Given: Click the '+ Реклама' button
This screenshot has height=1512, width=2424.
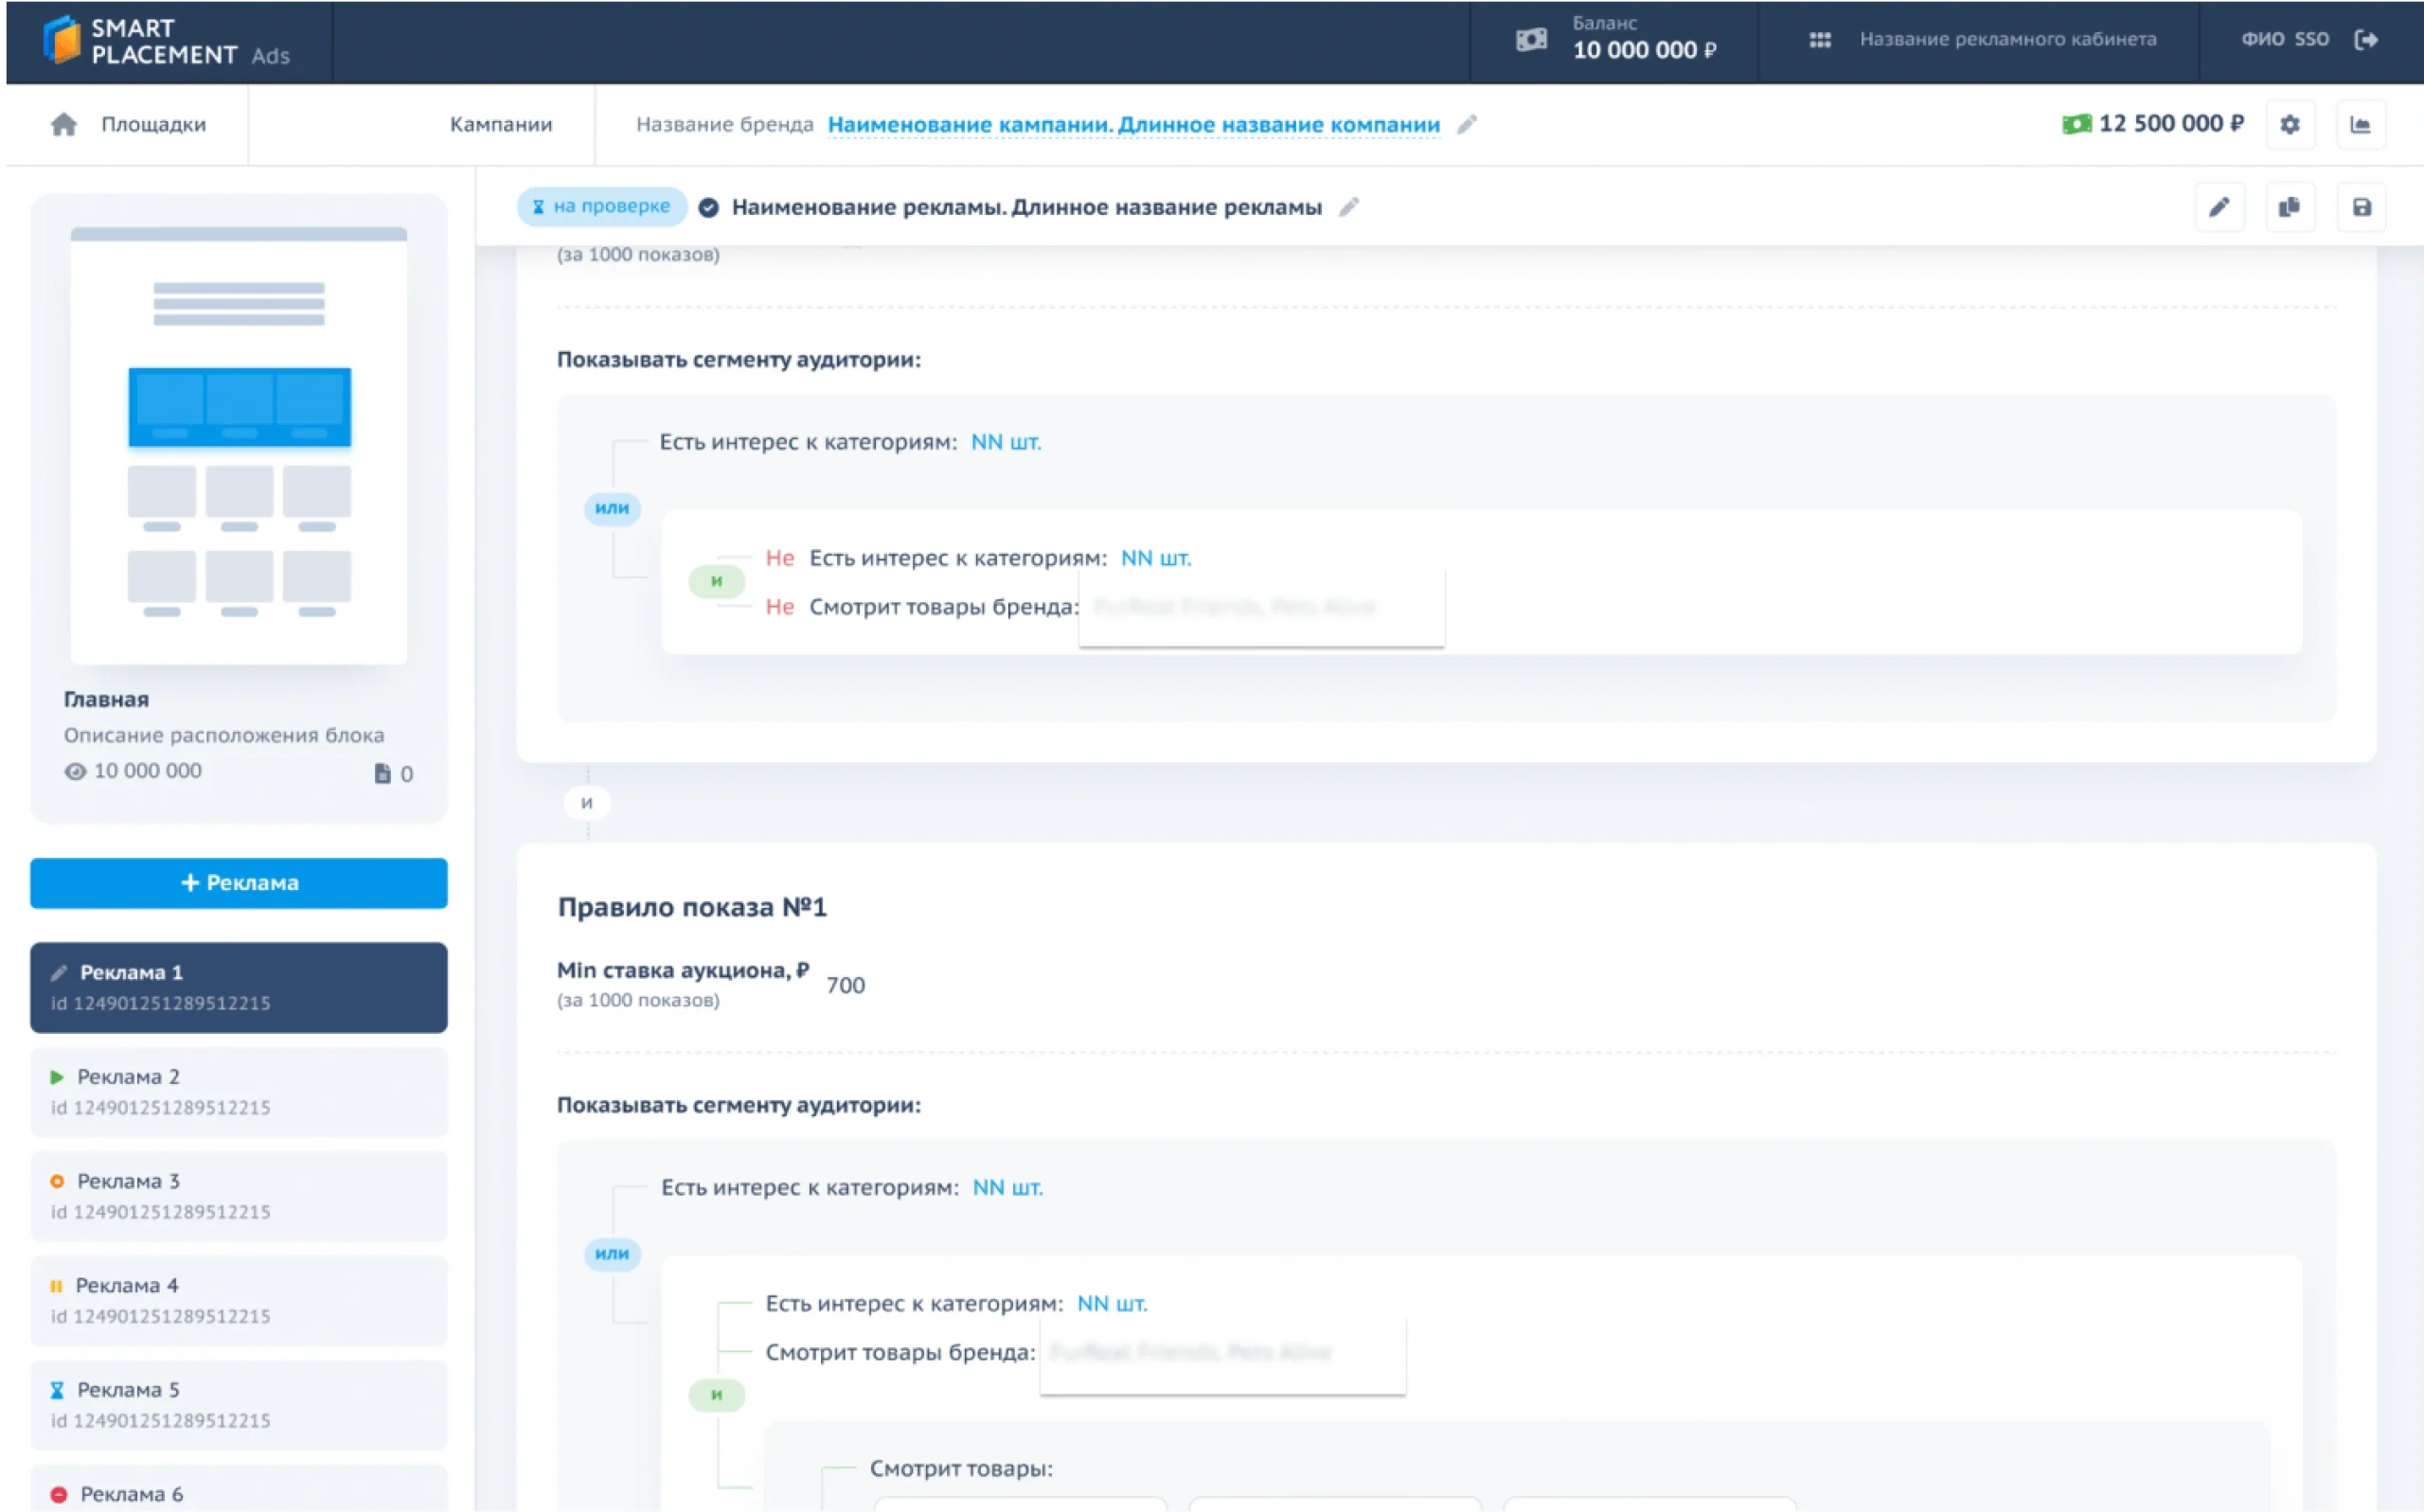Looking at the screenshot, I should coord(239,883).
